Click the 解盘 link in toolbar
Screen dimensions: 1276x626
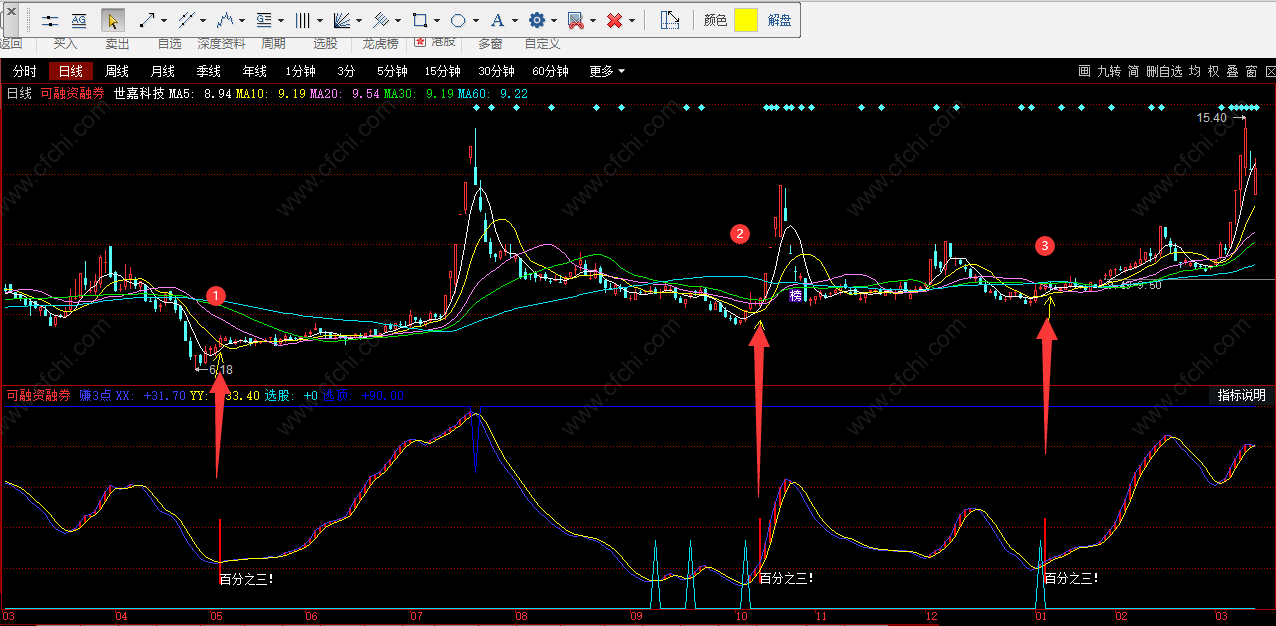(779, 20)
